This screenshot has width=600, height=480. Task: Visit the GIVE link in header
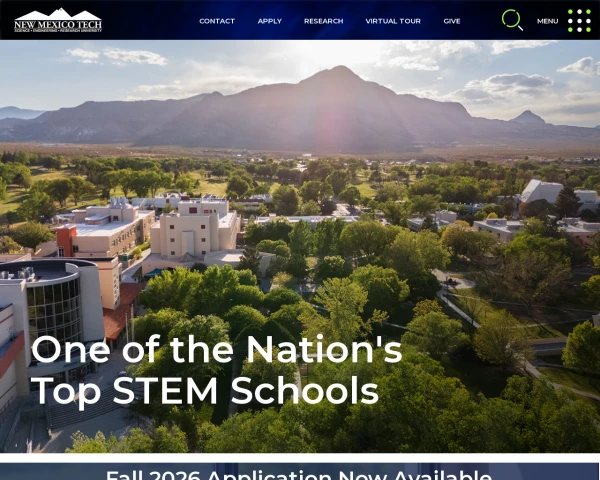452,21
